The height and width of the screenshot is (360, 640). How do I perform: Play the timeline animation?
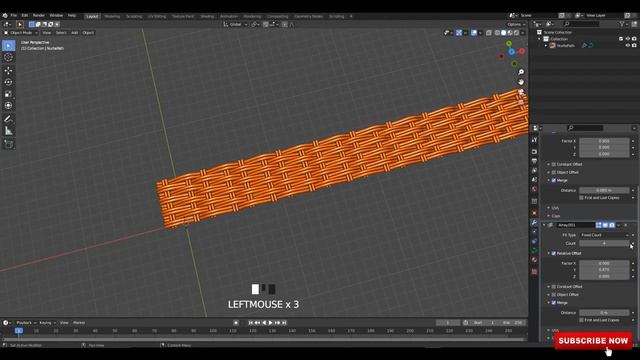[271, 323]
